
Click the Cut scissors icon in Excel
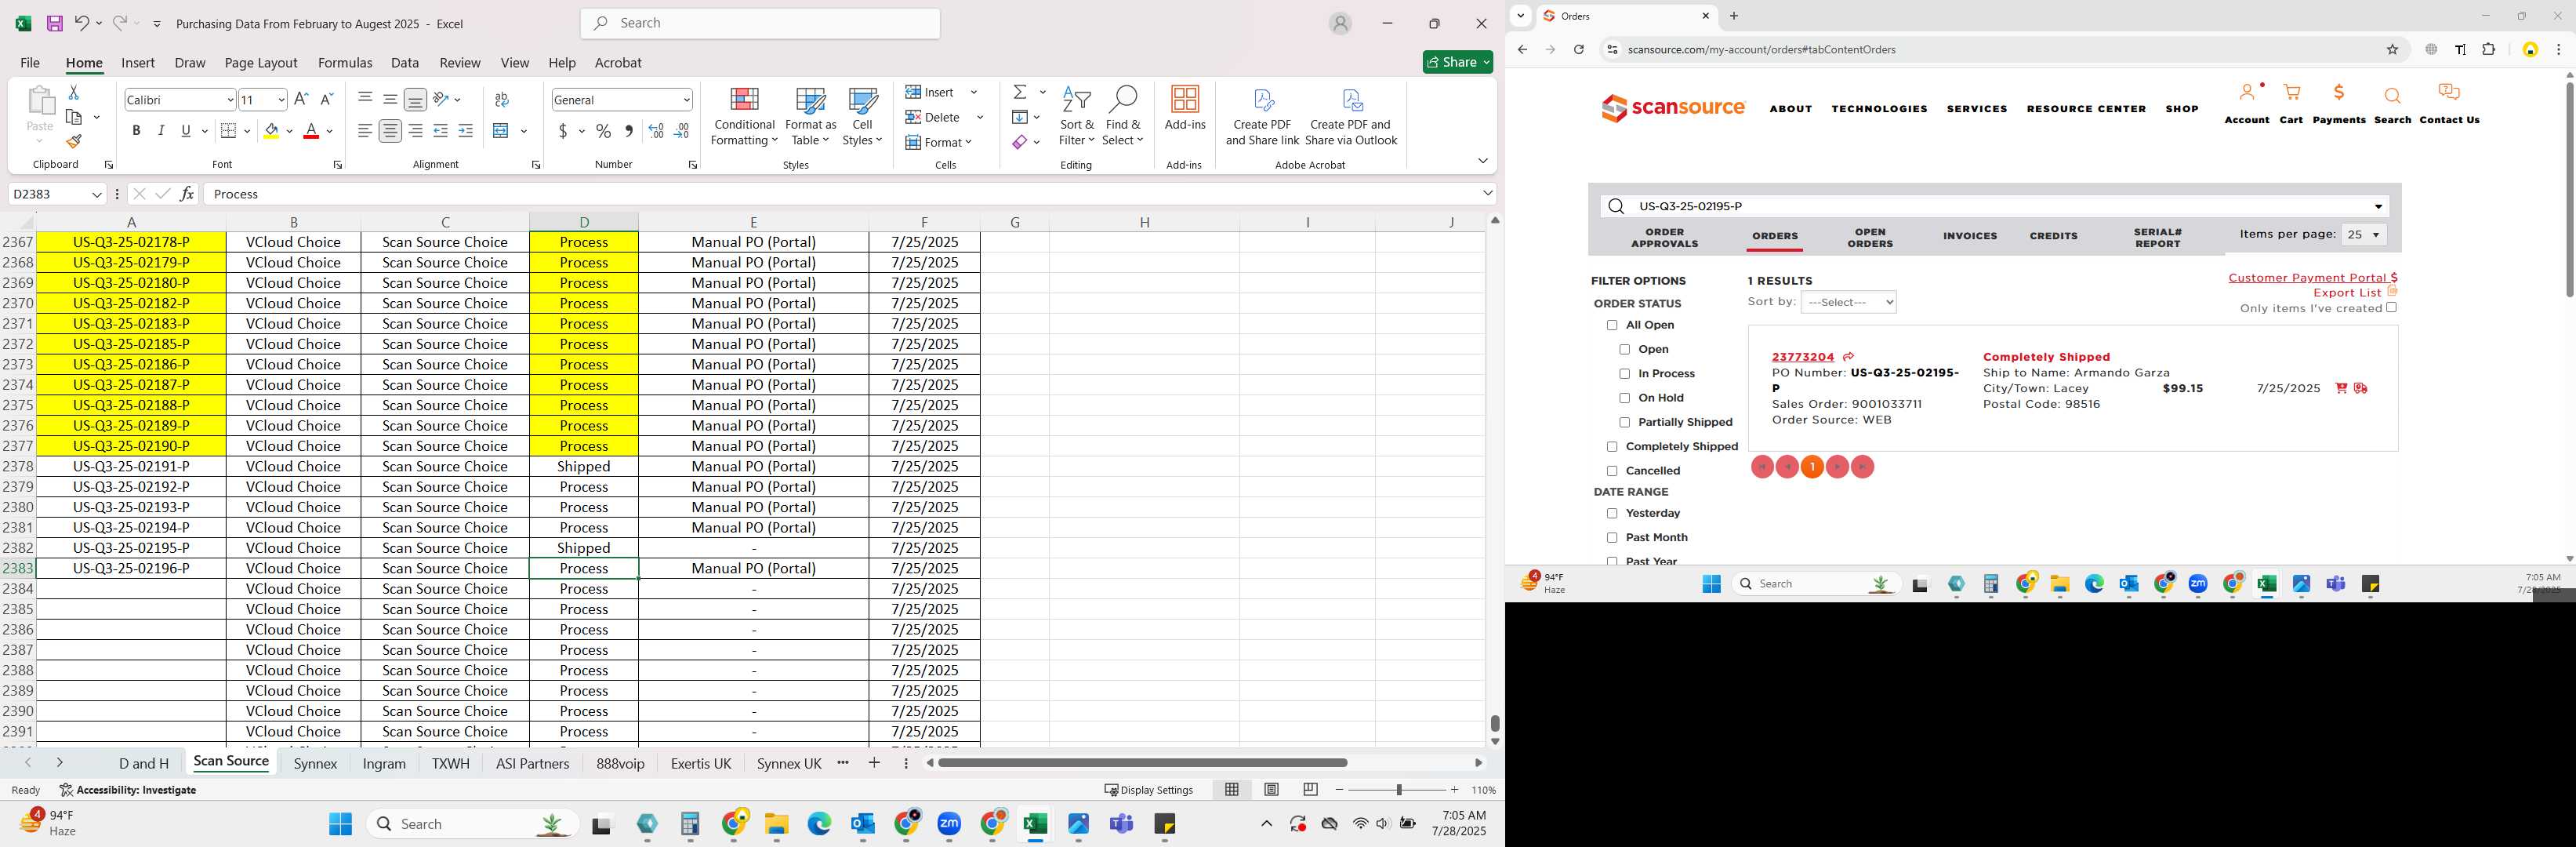(73, 92)
